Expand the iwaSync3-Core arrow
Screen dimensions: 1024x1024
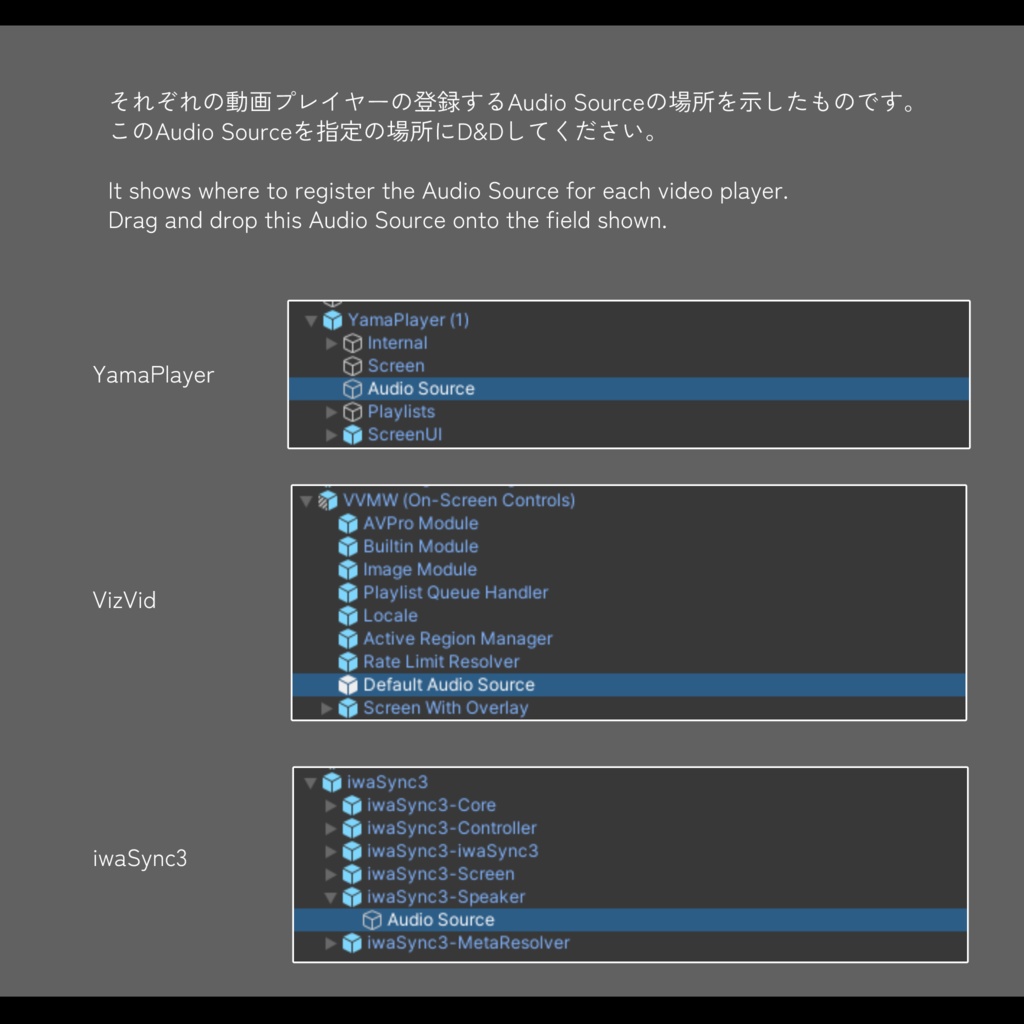(330, 805)
